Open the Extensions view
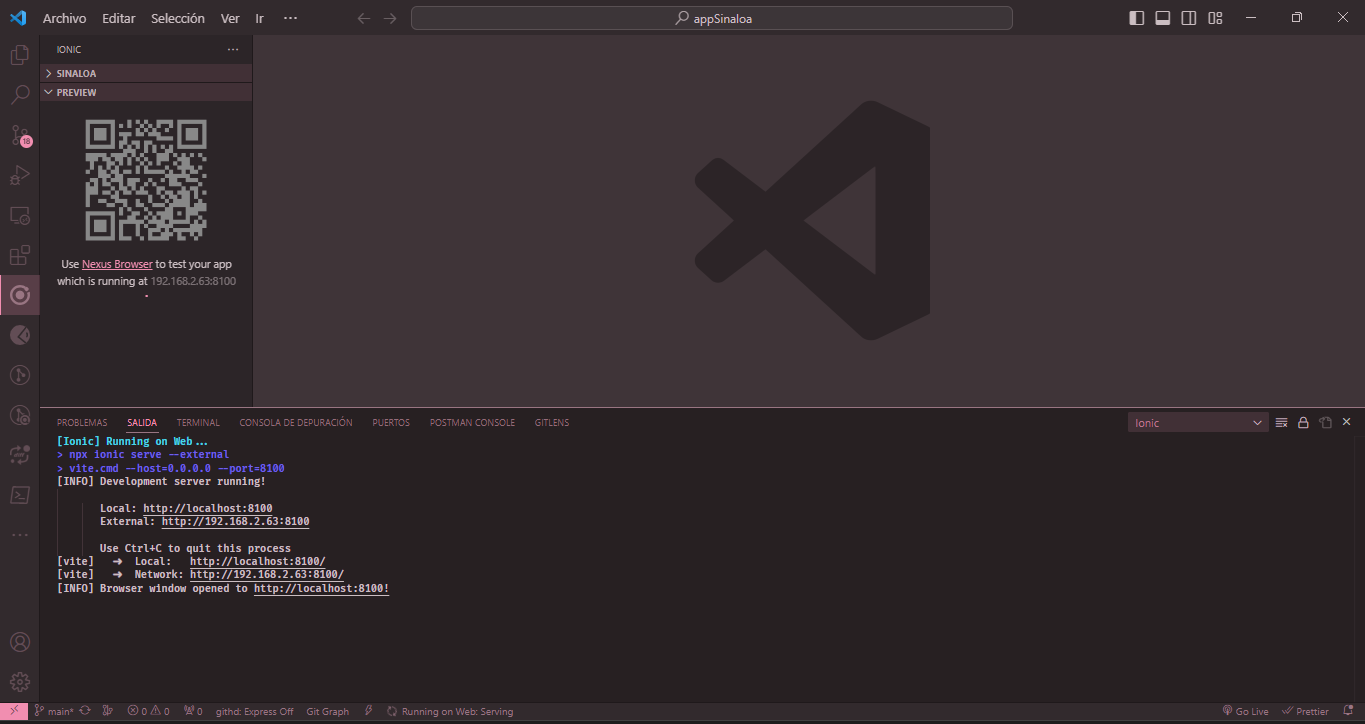 tap(19, 255)
